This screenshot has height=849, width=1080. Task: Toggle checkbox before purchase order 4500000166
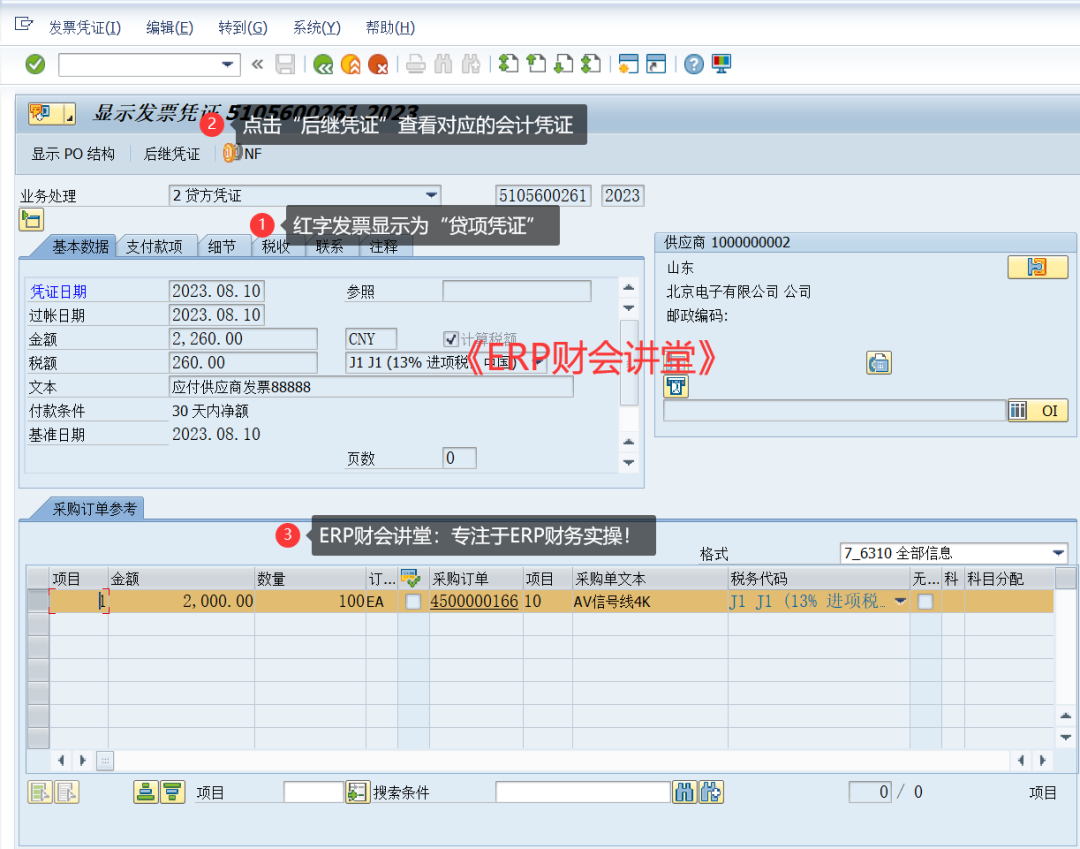413,602
